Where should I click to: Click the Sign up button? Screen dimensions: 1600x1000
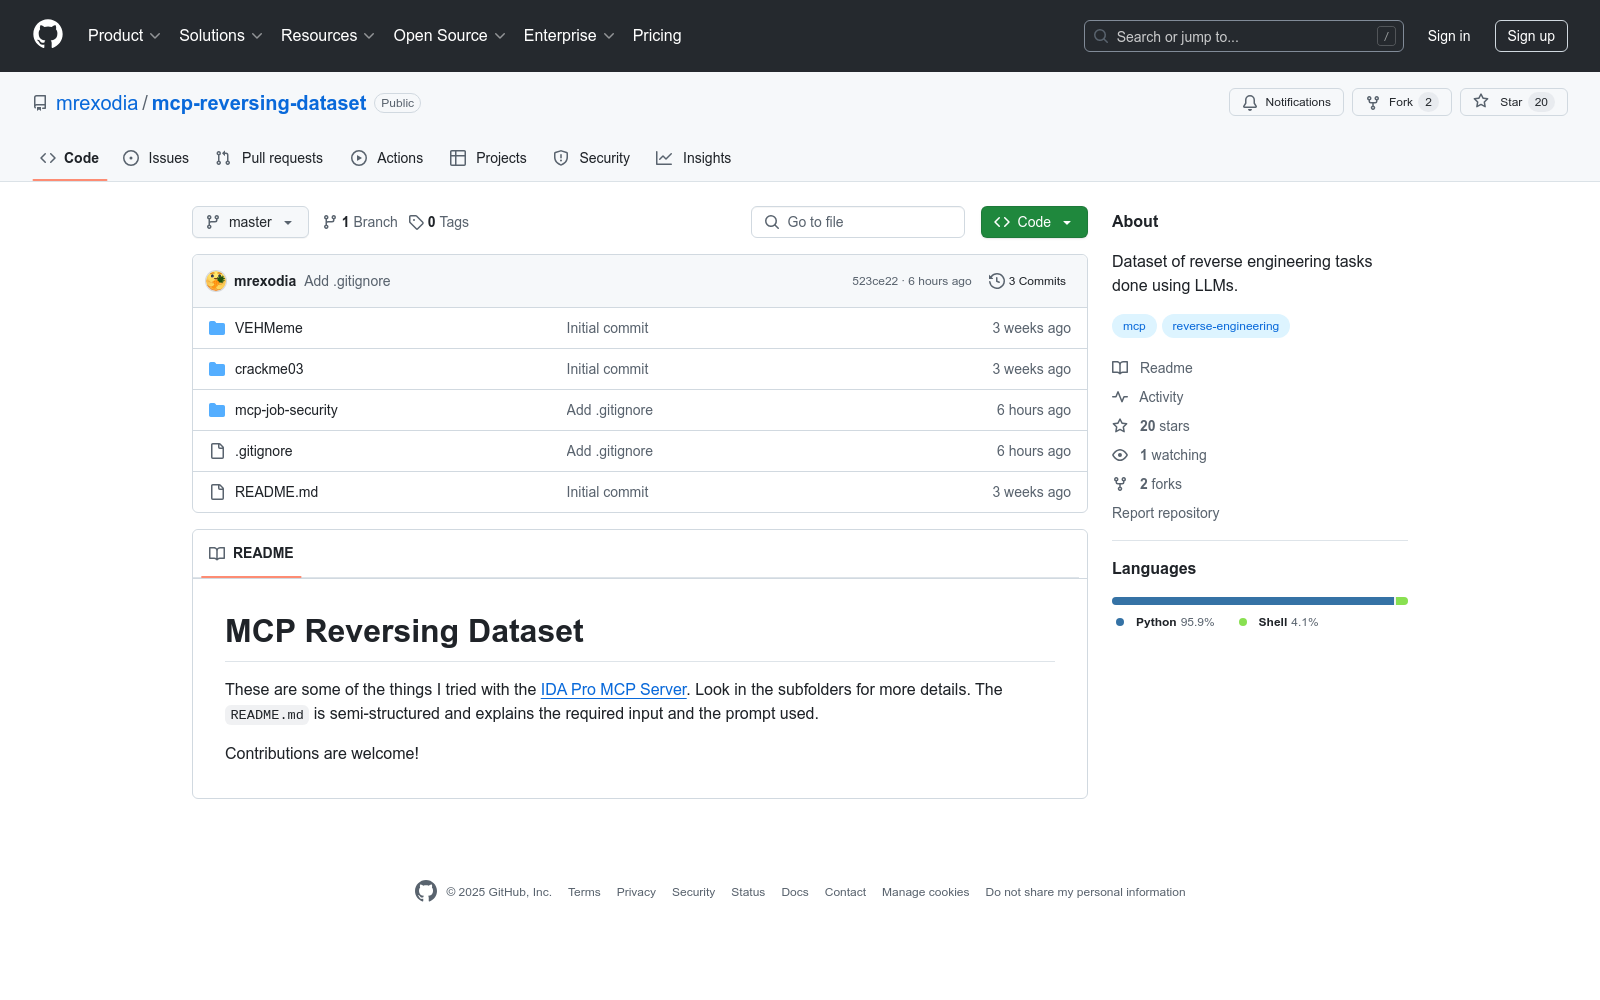[1531, 36]
